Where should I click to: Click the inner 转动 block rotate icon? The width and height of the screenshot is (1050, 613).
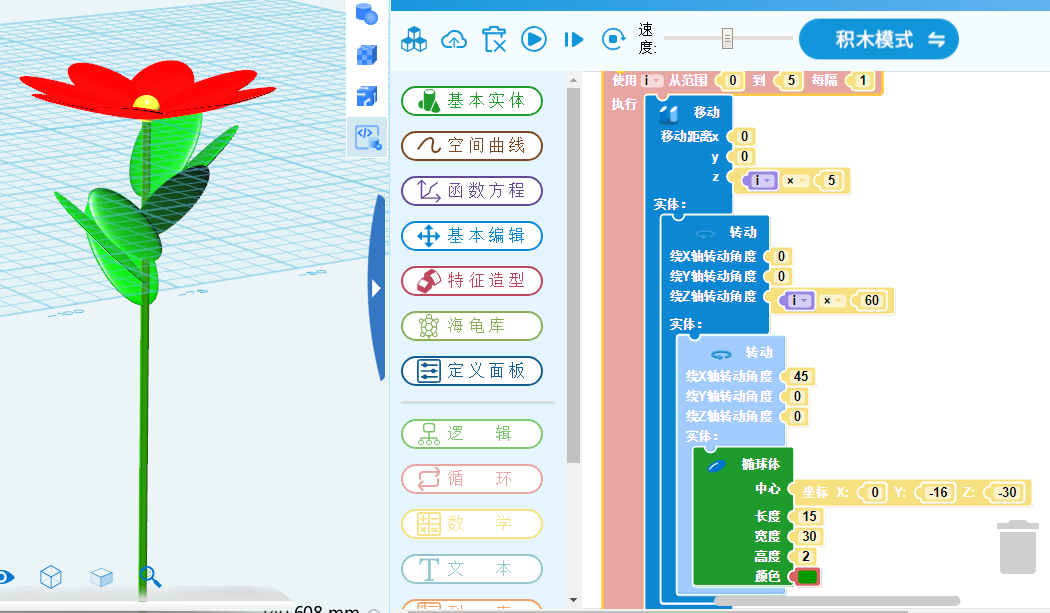(x=721, y=354)
